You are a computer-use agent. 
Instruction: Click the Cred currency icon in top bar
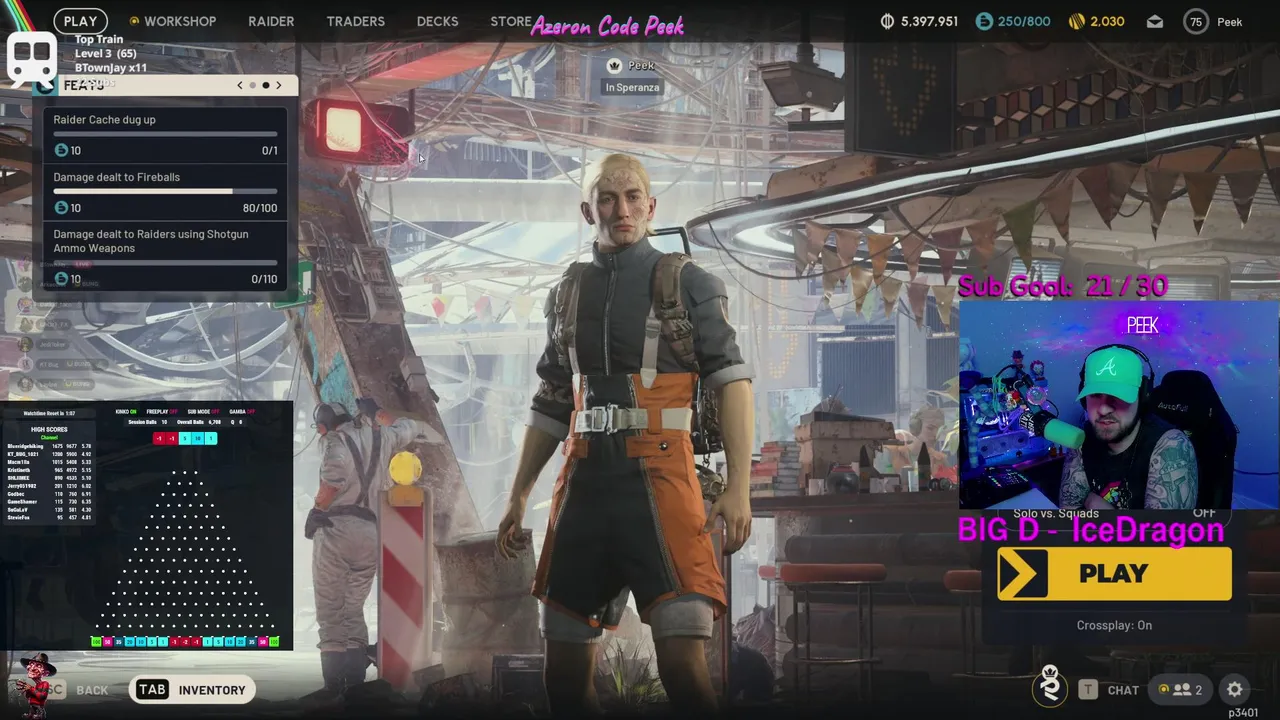point(985,21)
